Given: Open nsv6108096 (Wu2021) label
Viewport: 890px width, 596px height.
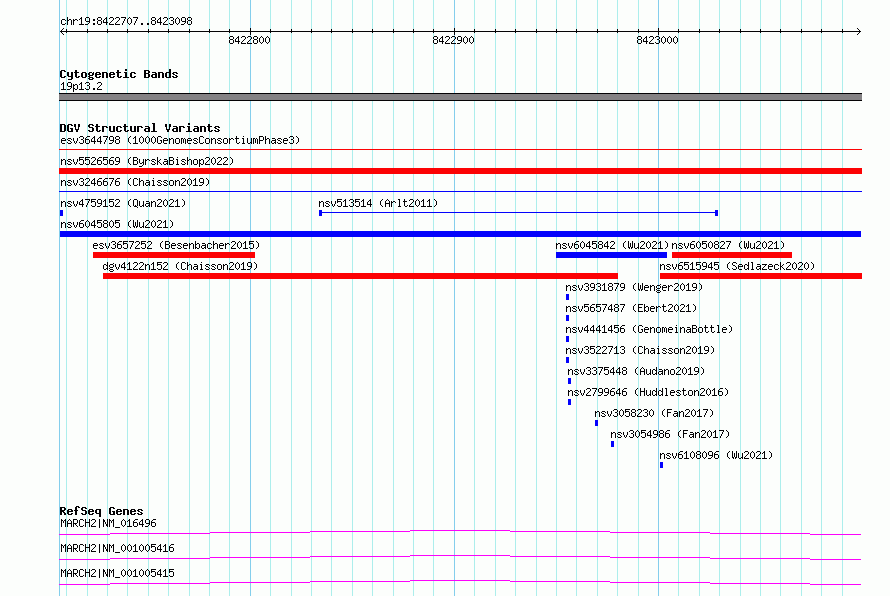Looking at the screenshot, I should click(716, 455).
